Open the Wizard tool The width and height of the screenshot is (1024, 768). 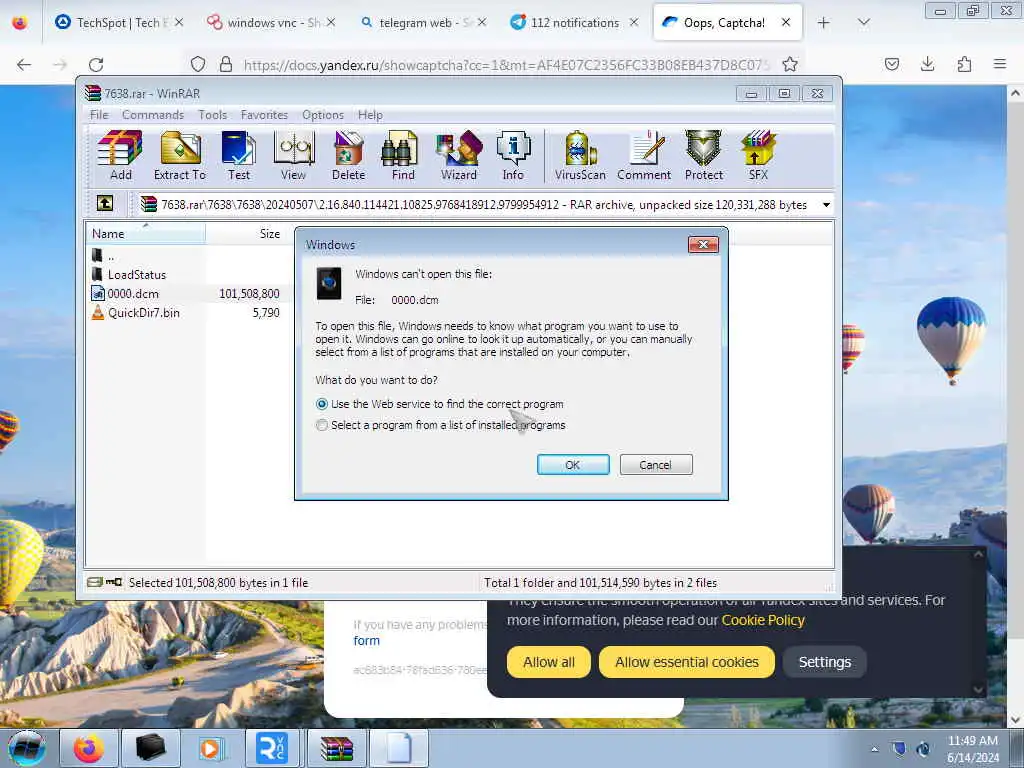pyautogui.click(x=458, y=155)
